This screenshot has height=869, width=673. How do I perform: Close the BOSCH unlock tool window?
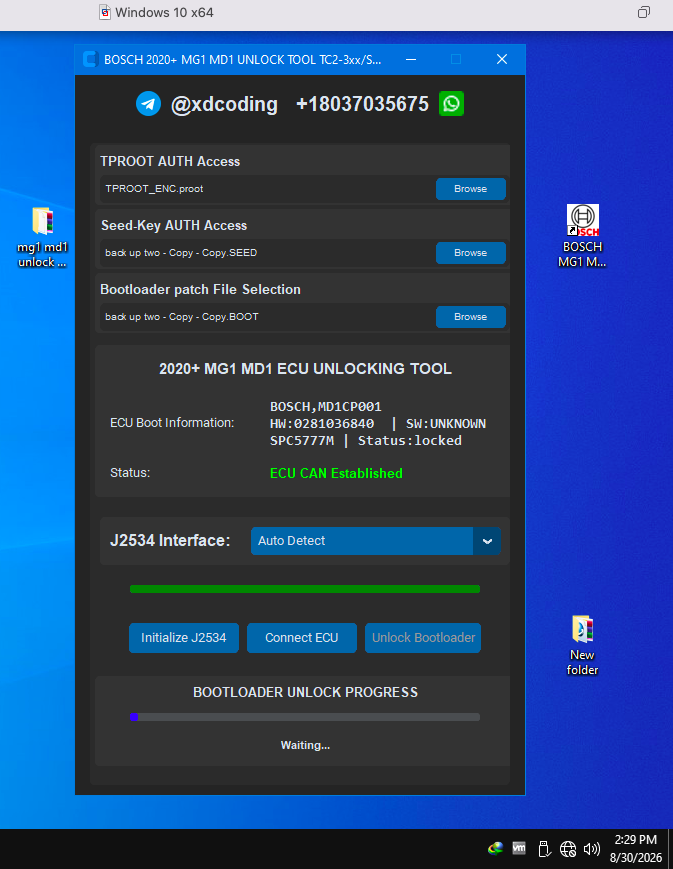pos(502,59)
